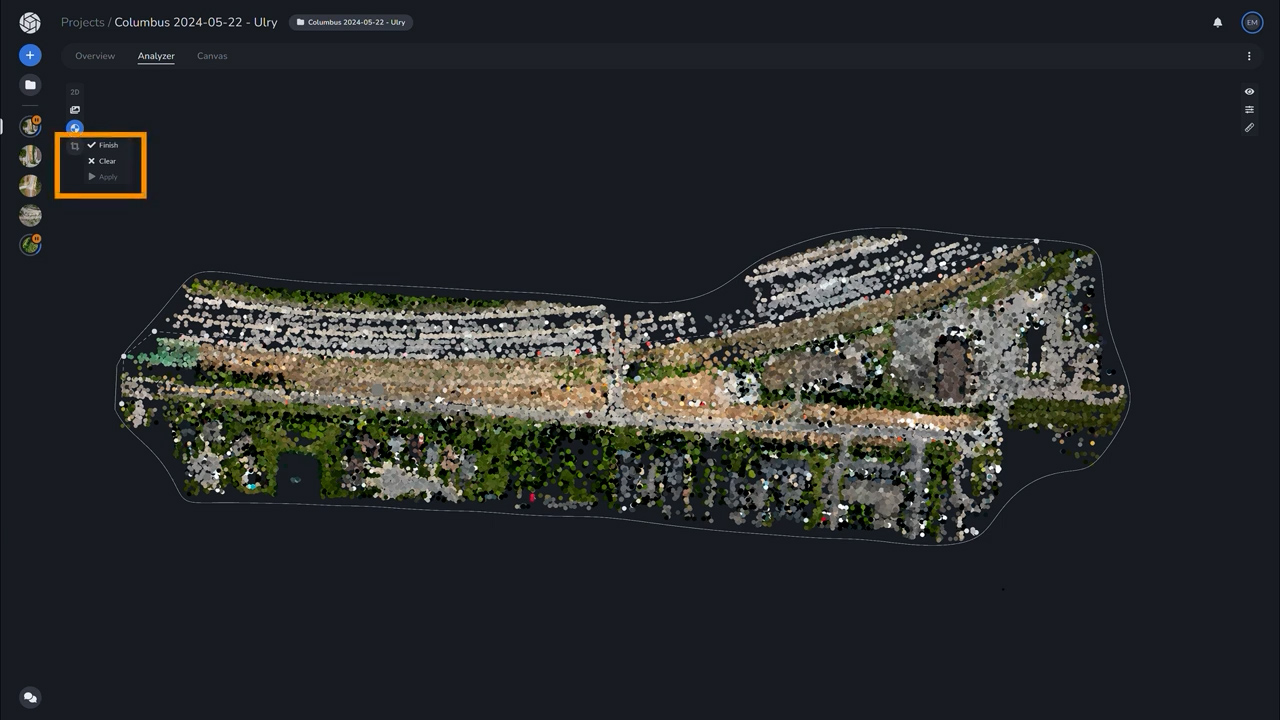Click the Projects breadcrumb link
The width and height of the screenshot is (1280, 720).
click(82, 22)
